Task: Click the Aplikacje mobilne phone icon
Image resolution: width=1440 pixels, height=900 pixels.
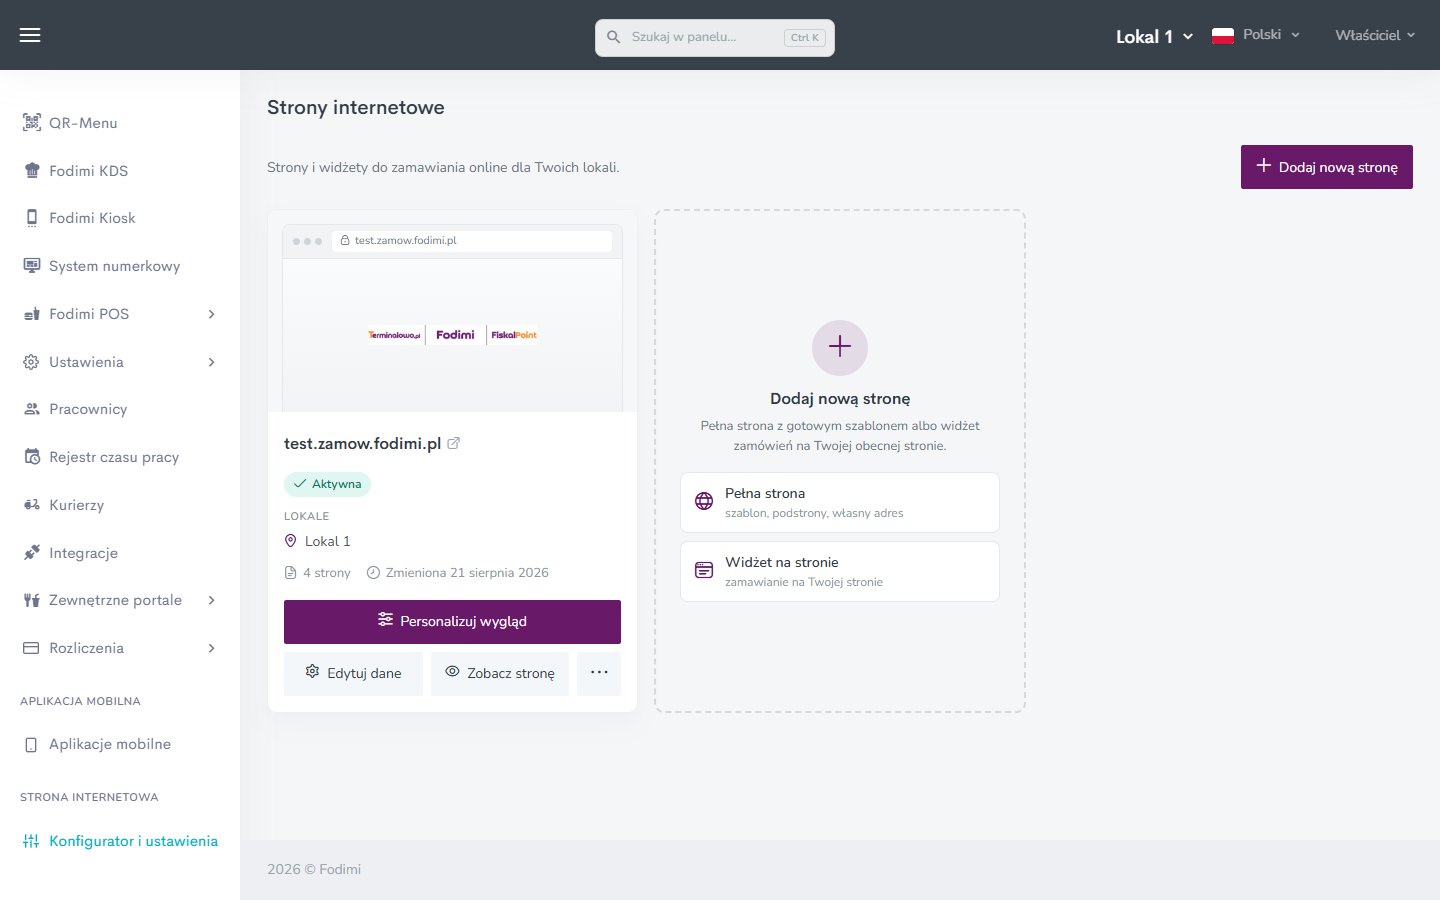Action: coord(31,744)
